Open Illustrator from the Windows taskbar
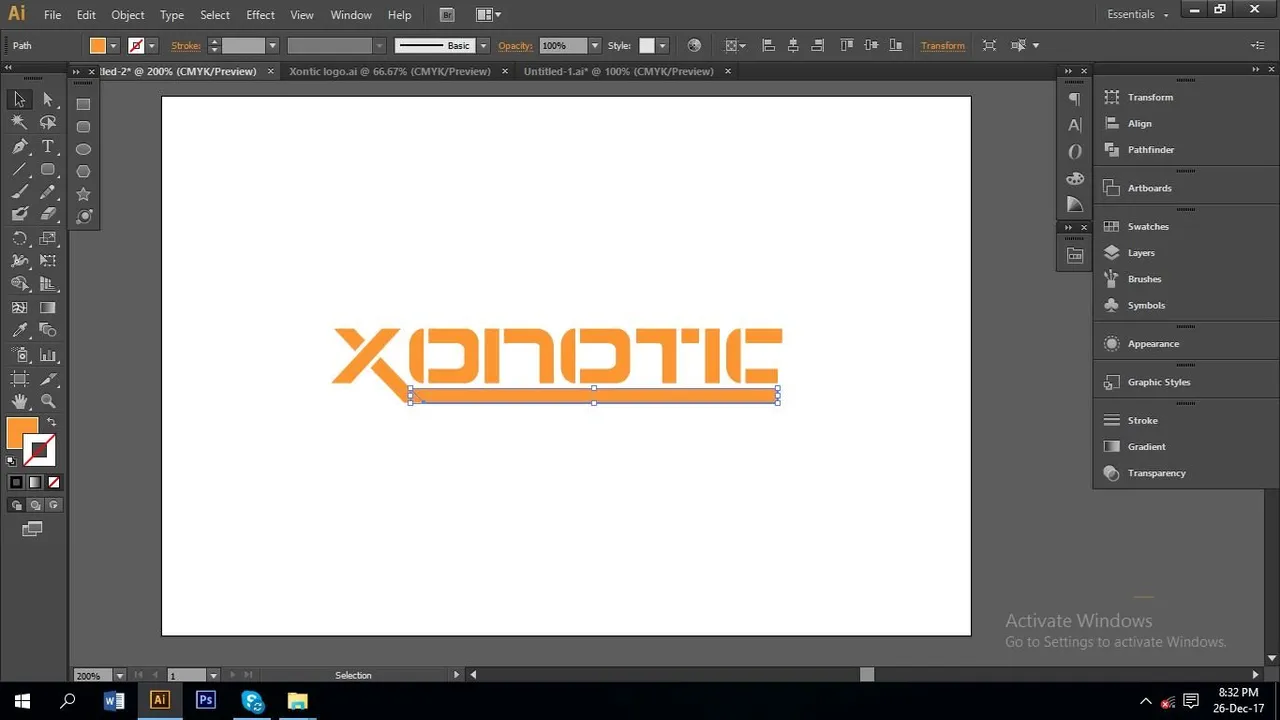The image size is (1280, 720). coord(160,700)
